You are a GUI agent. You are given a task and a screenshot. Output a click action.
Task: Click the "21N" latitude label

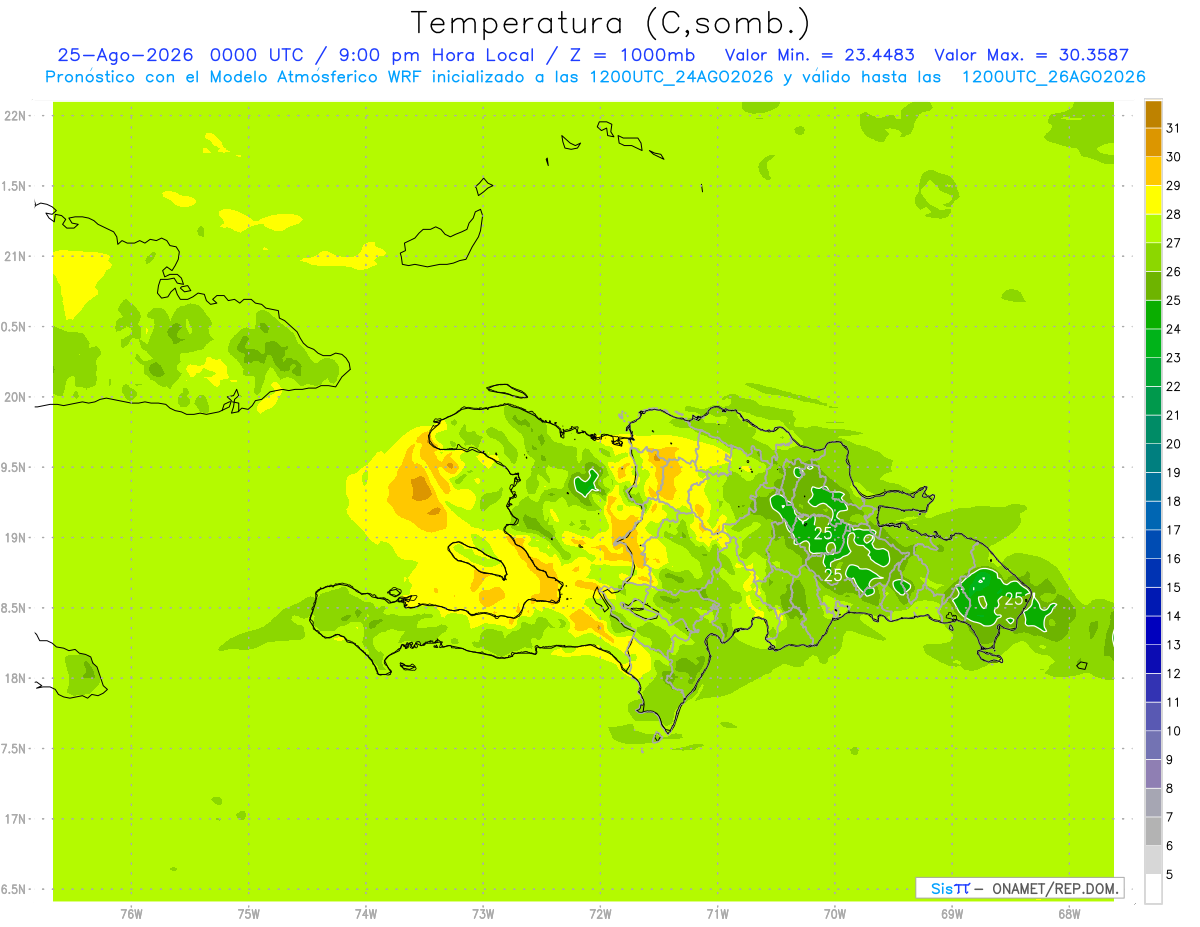[17, 257]
